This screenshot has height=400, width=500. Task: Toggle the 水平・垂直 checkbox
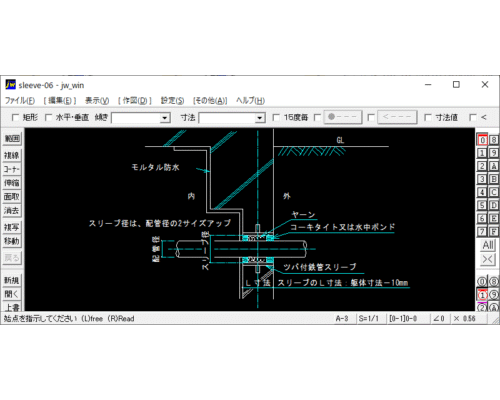pyautogui.click(x=49, y=117)
